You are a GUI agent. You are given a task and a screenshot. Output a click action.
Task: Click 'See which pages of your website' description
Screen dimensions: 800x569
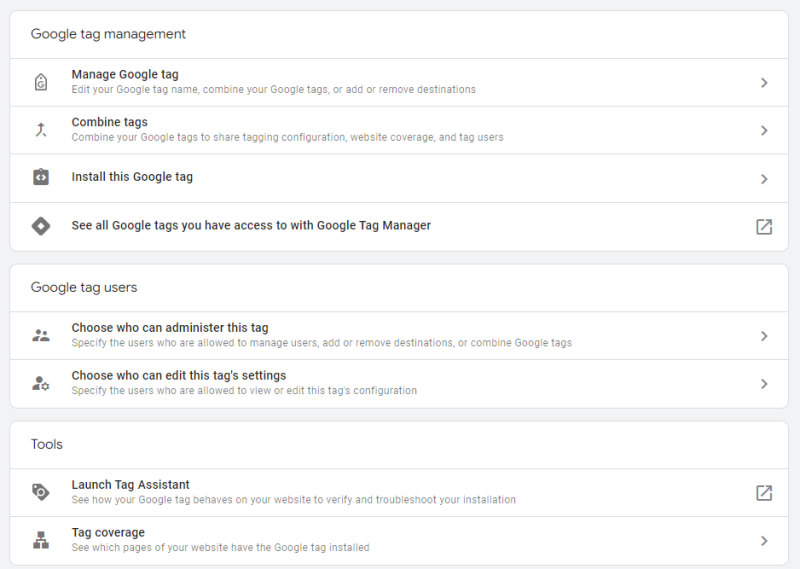[220, 548]
